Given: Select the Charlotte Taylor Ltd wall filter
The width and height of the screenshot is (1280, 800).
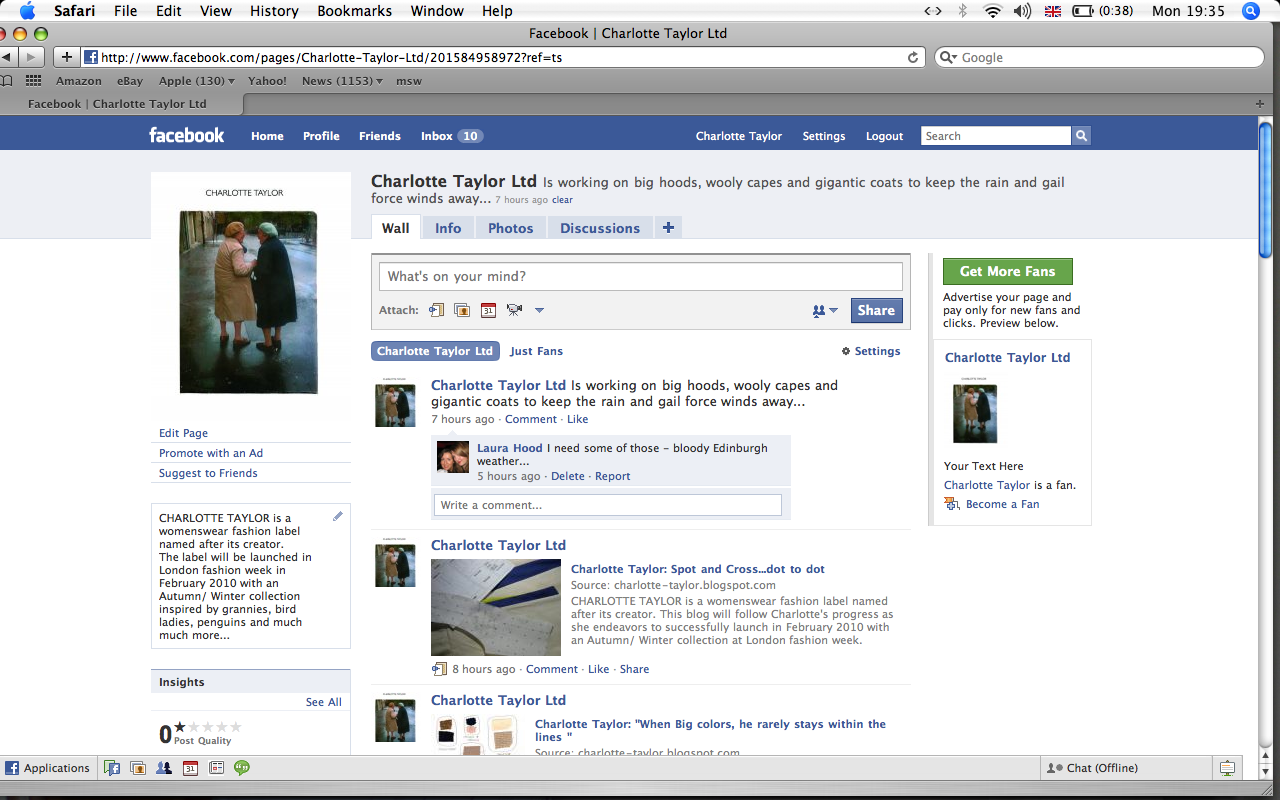Looking at the screenshot, I should 435,351.
